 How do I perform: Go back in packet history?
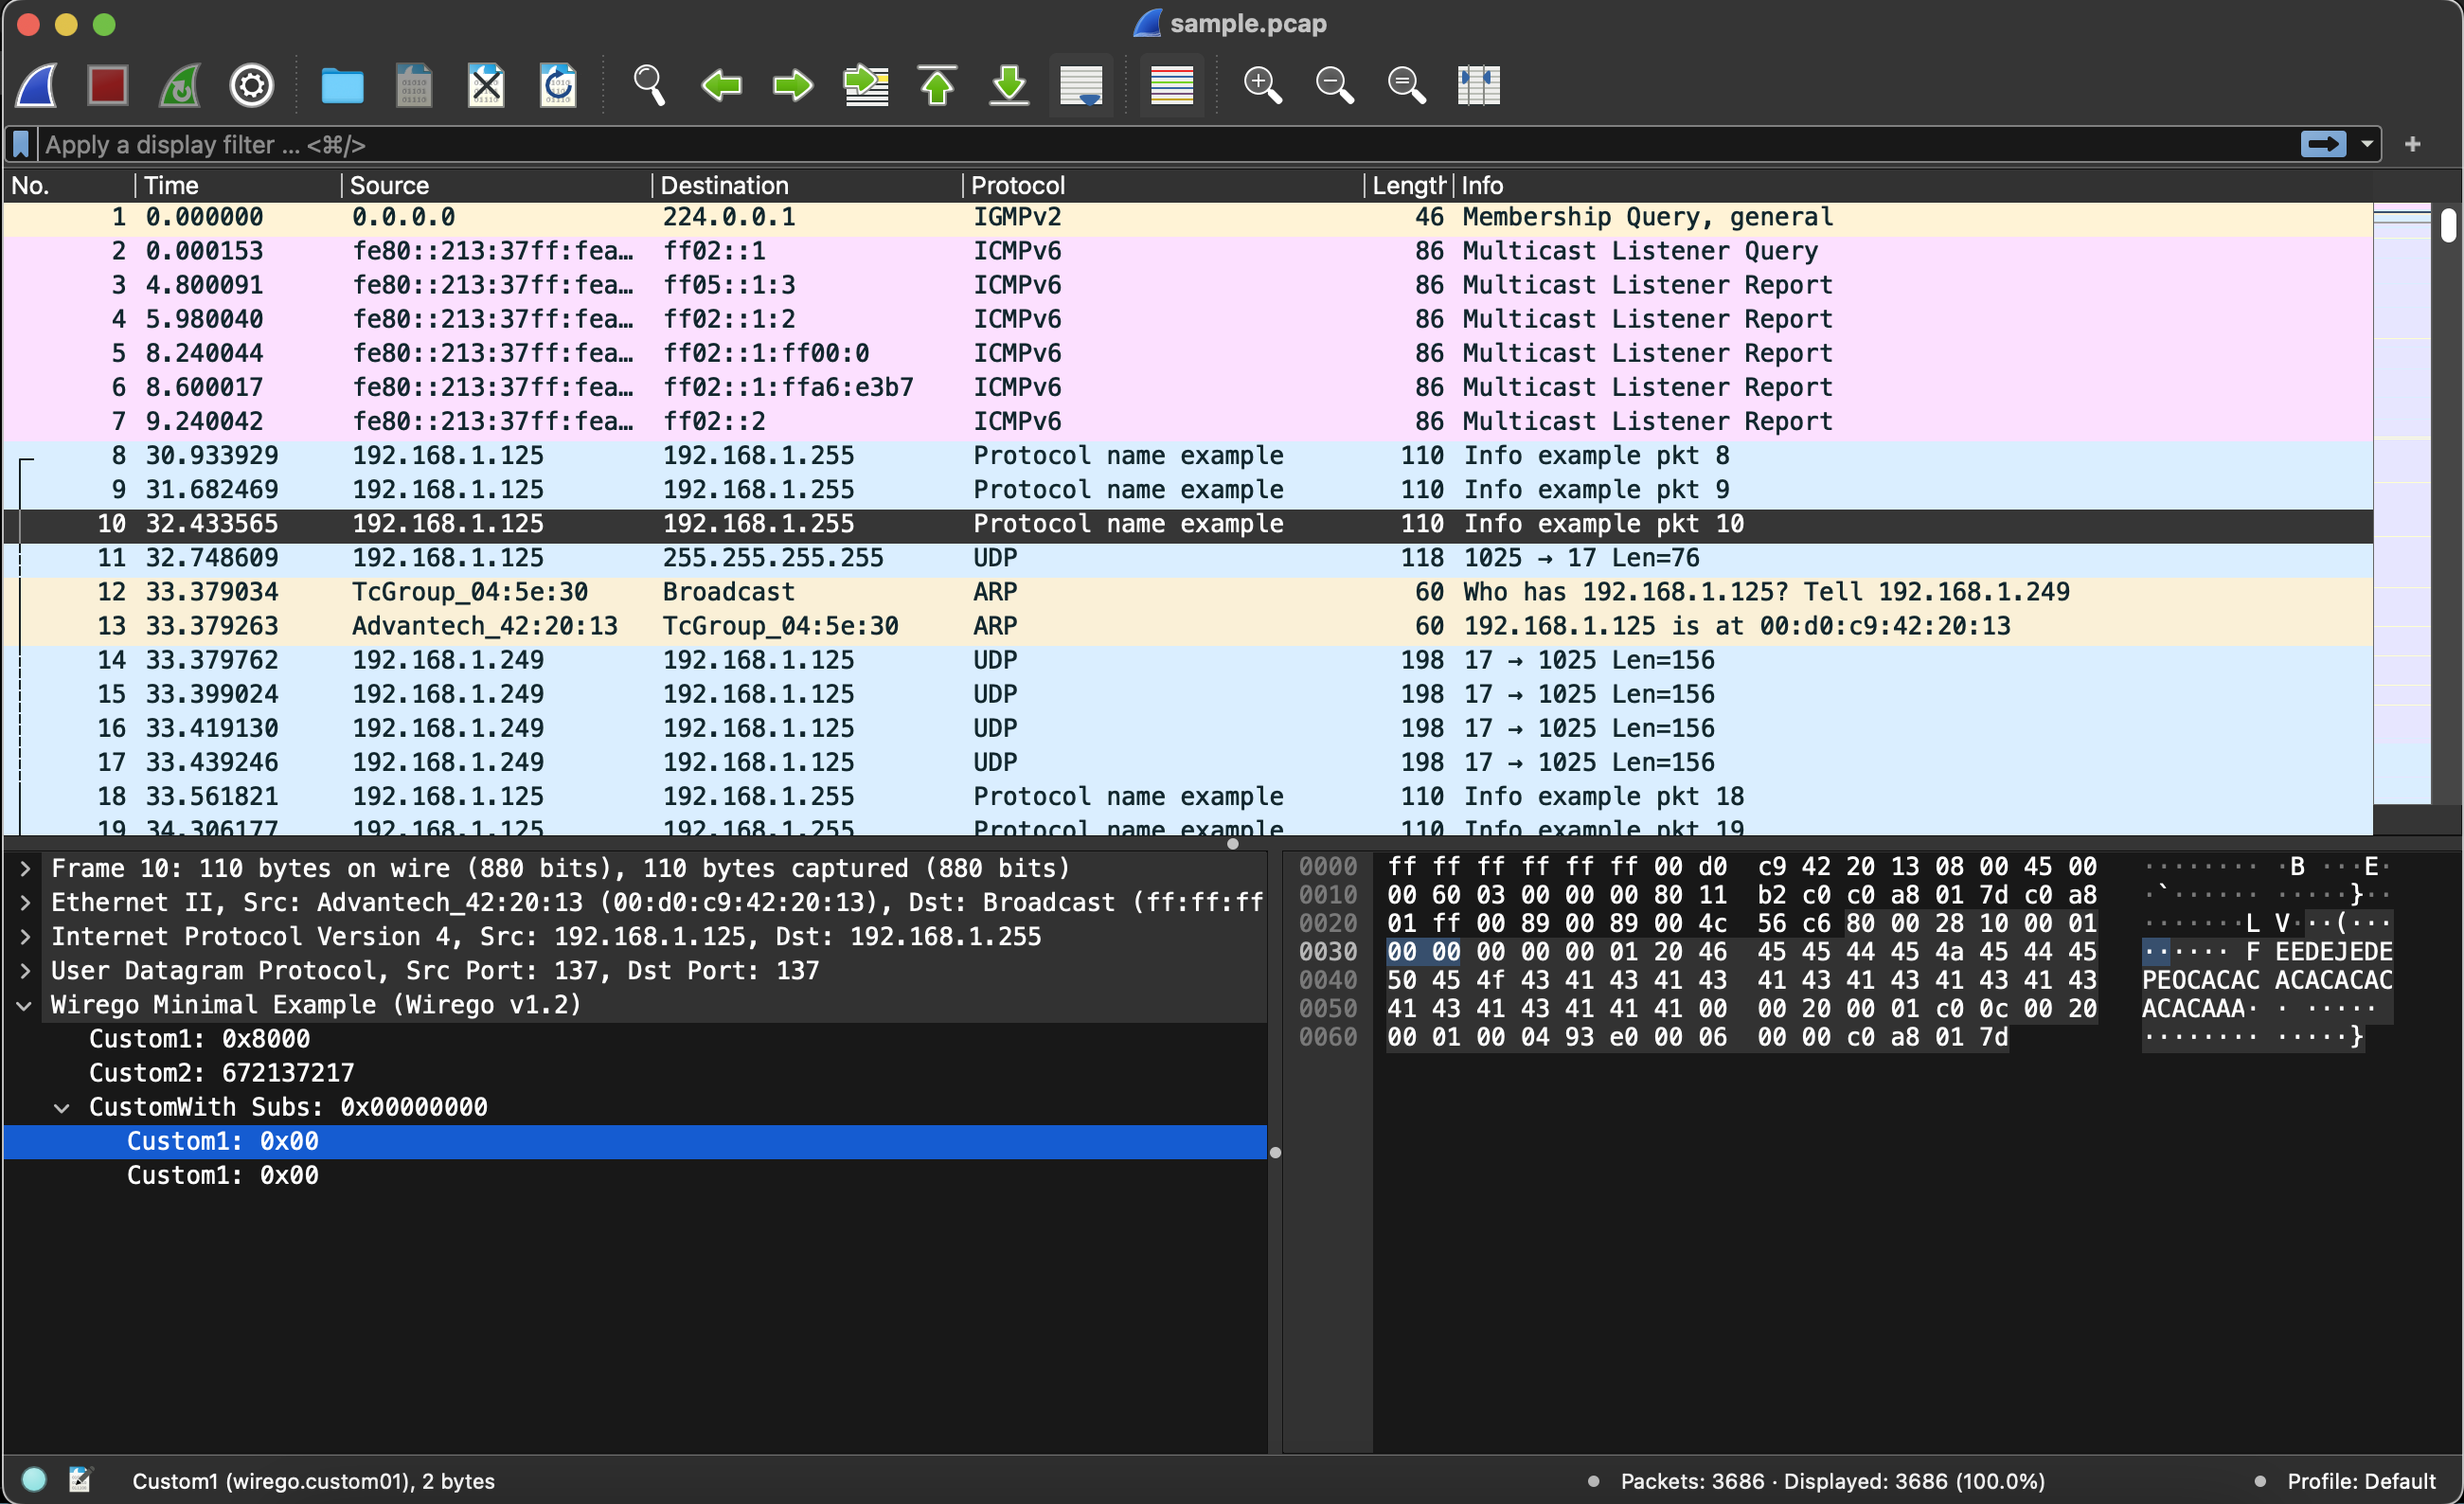(721, 85)
